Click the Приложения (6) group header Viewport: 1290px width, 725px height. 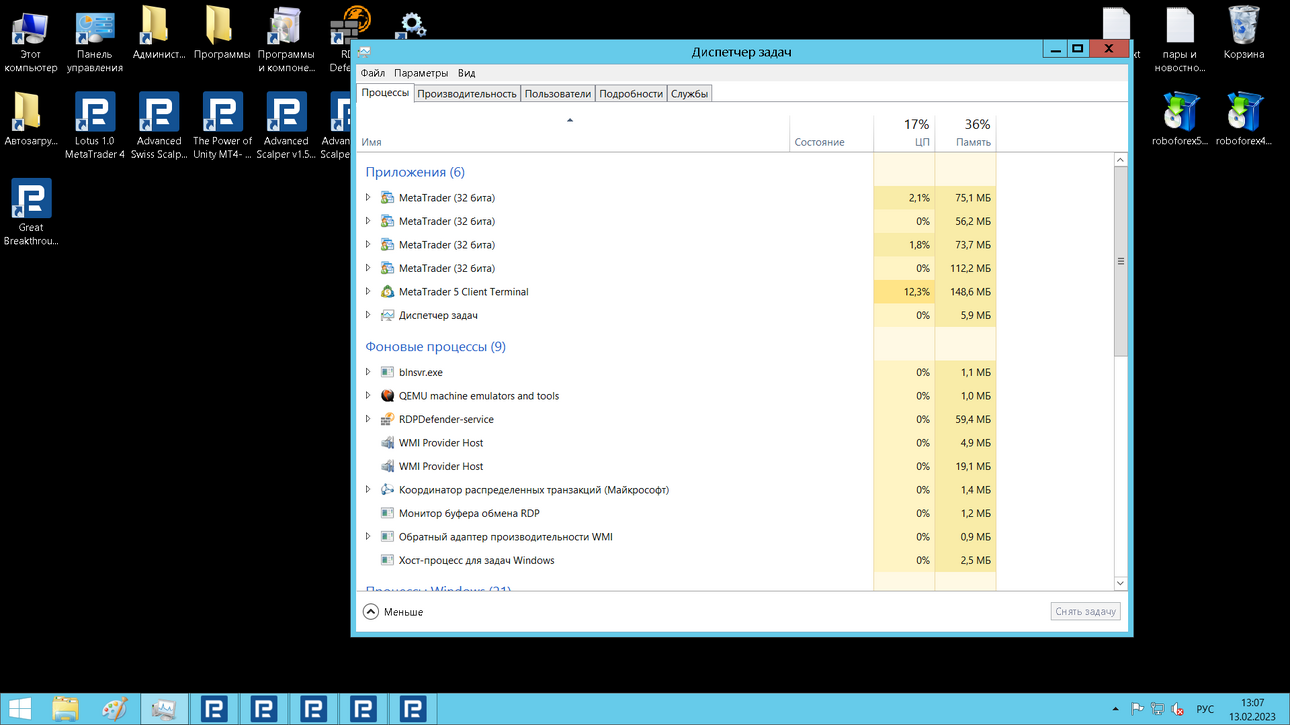tap(415, 172)
